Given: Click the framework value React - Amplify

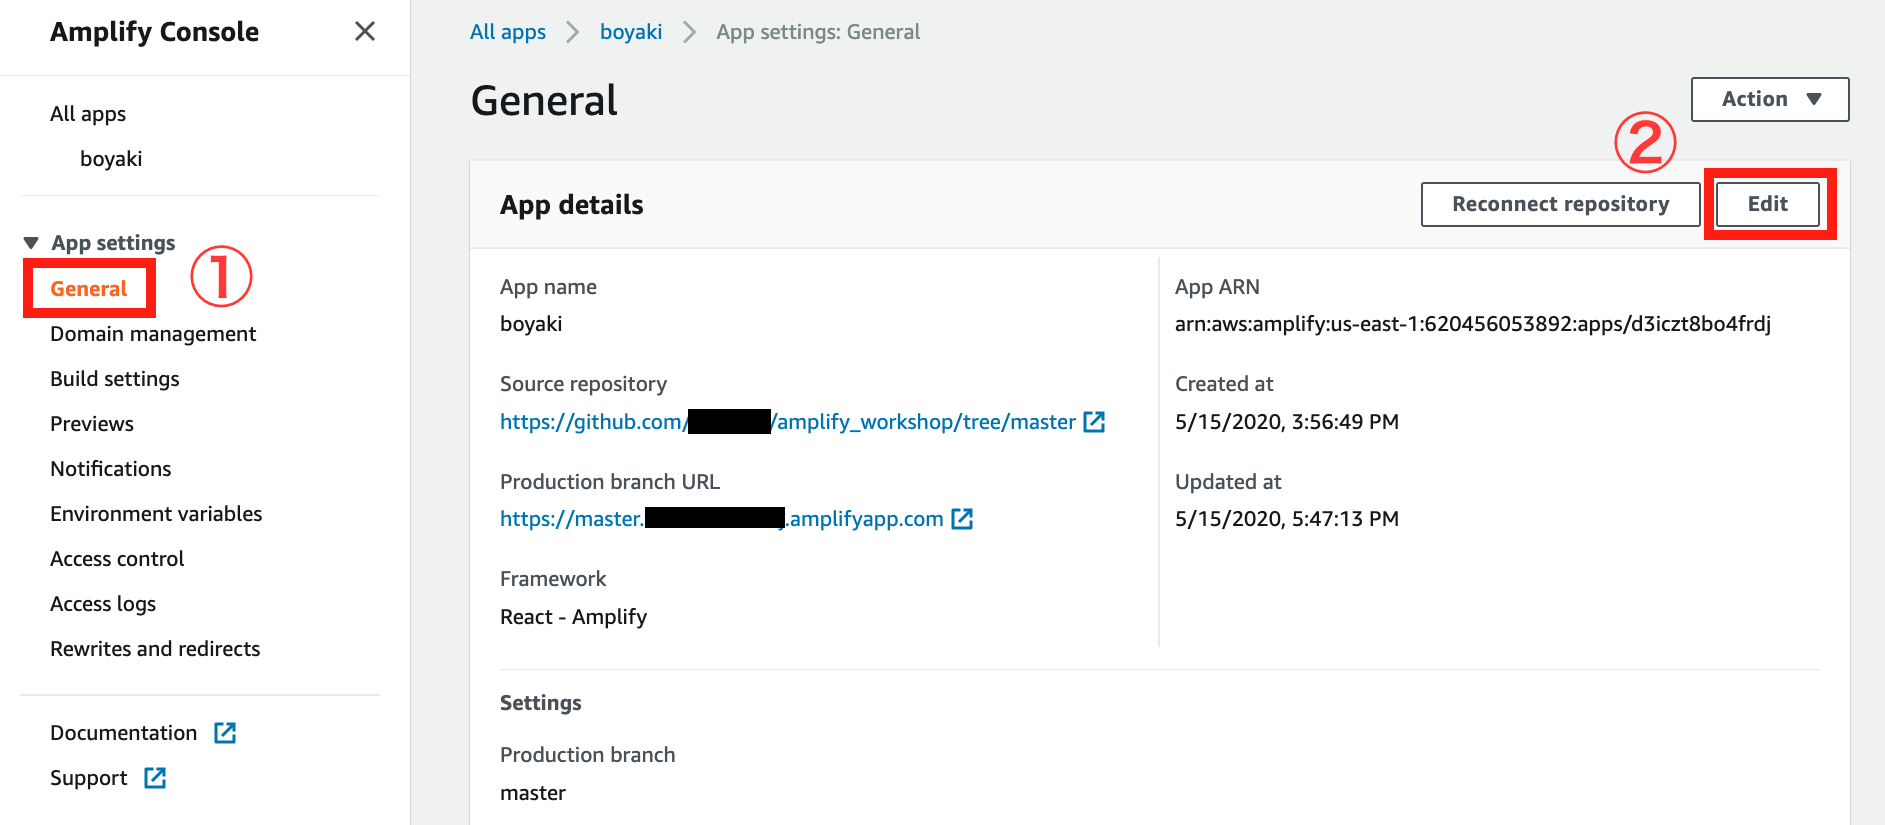Looking at the screenshot, I should coord(574,617).
